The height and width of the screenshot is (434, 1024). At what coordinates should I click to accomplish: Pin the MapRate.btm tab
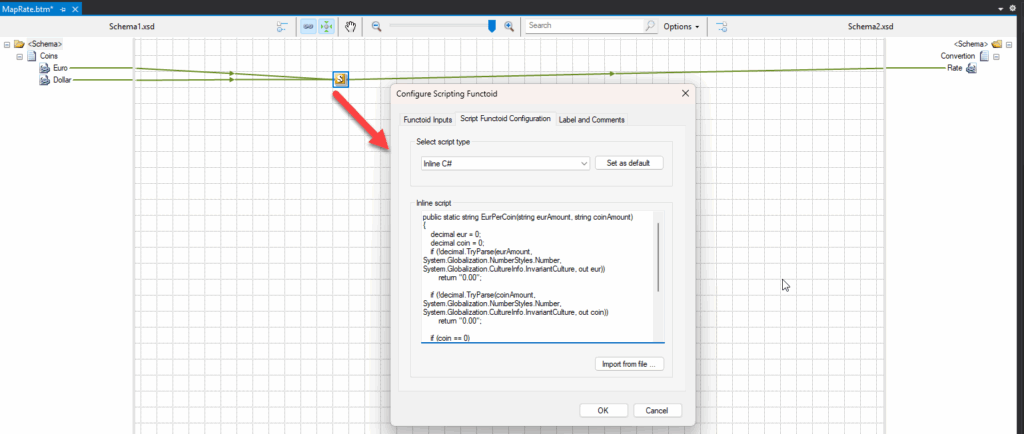(x=62, y=8)
